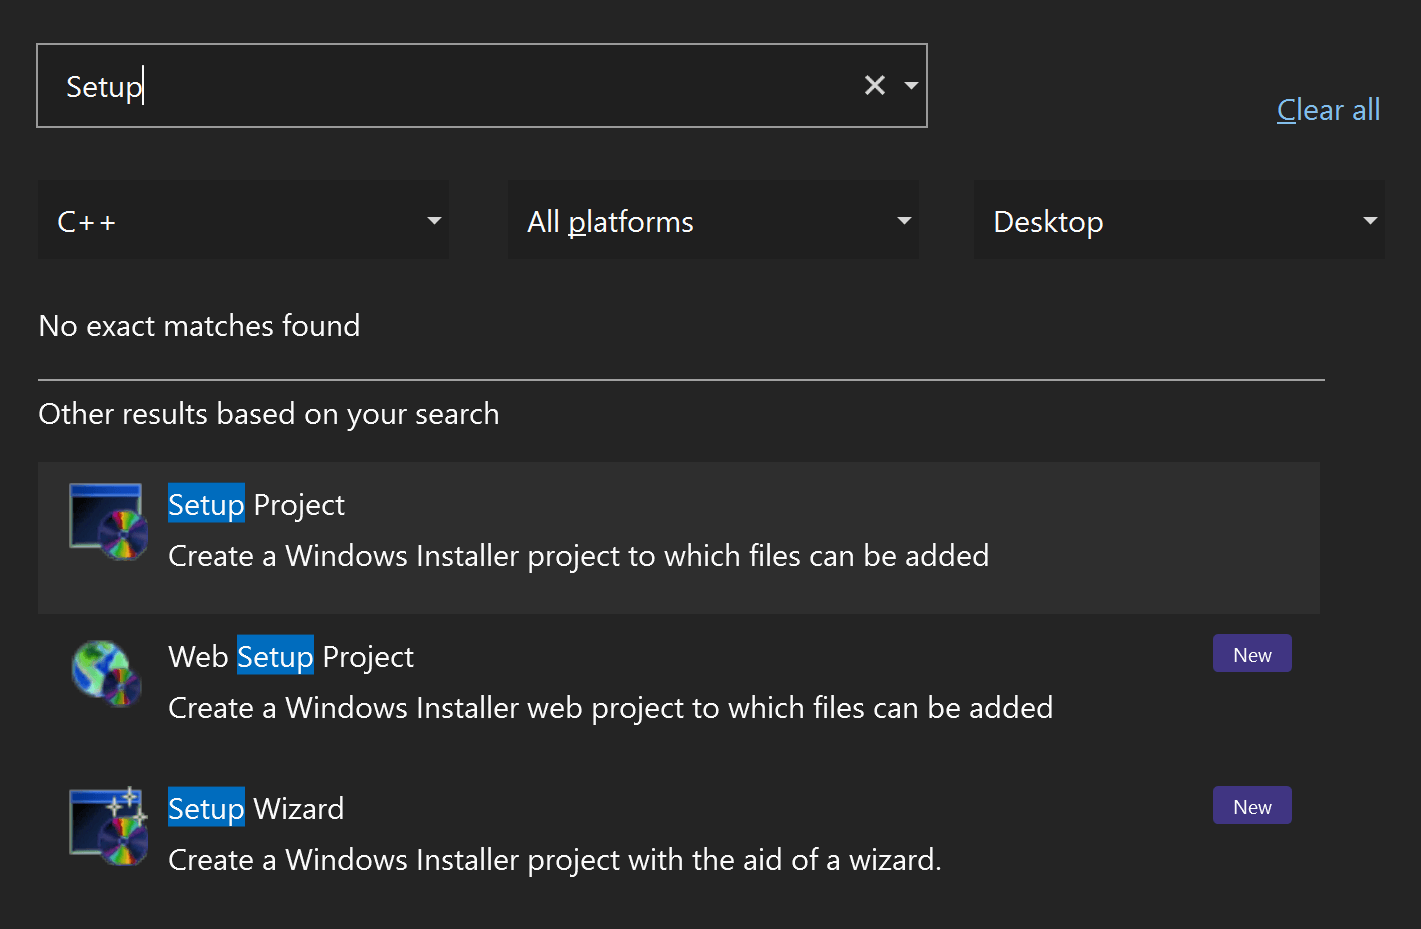This screenshot has width=1421, height=929.
Task: Click the Setup Project installer icon
Action: click(107, 520)
